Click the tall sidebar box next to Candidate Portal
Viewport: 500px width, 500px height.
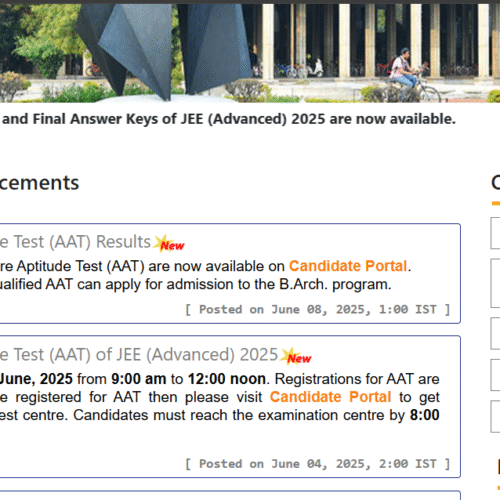(x=495, y=283)
